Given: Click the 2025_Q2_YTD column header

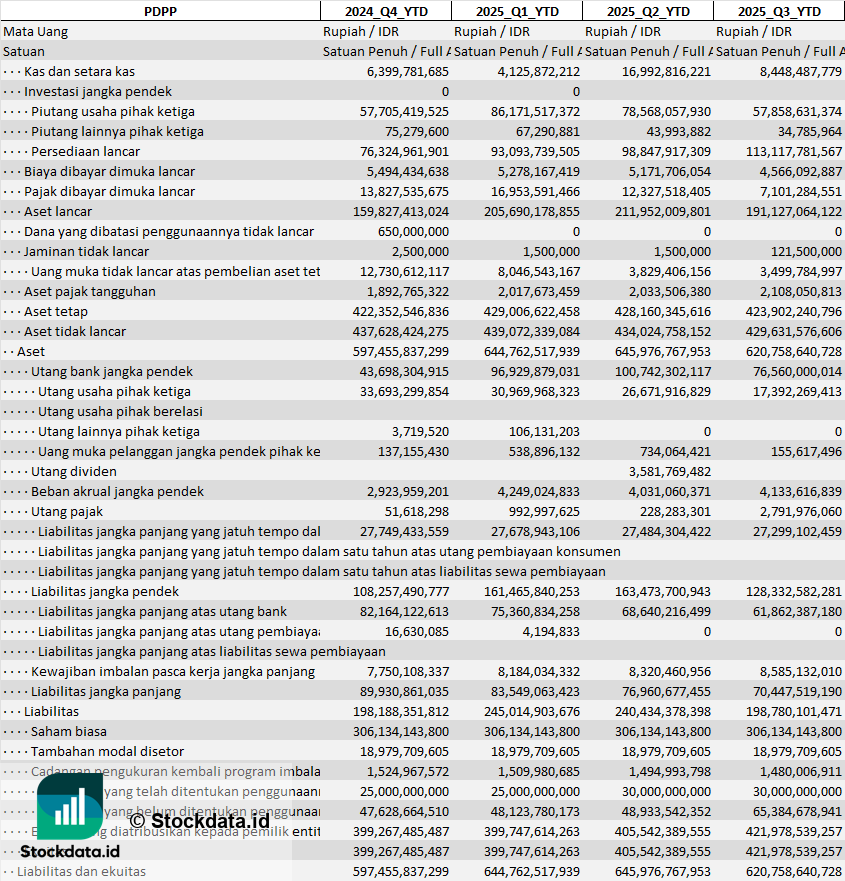Looking at the screenshot, I should pyautogui.click(x=648, y=11).
